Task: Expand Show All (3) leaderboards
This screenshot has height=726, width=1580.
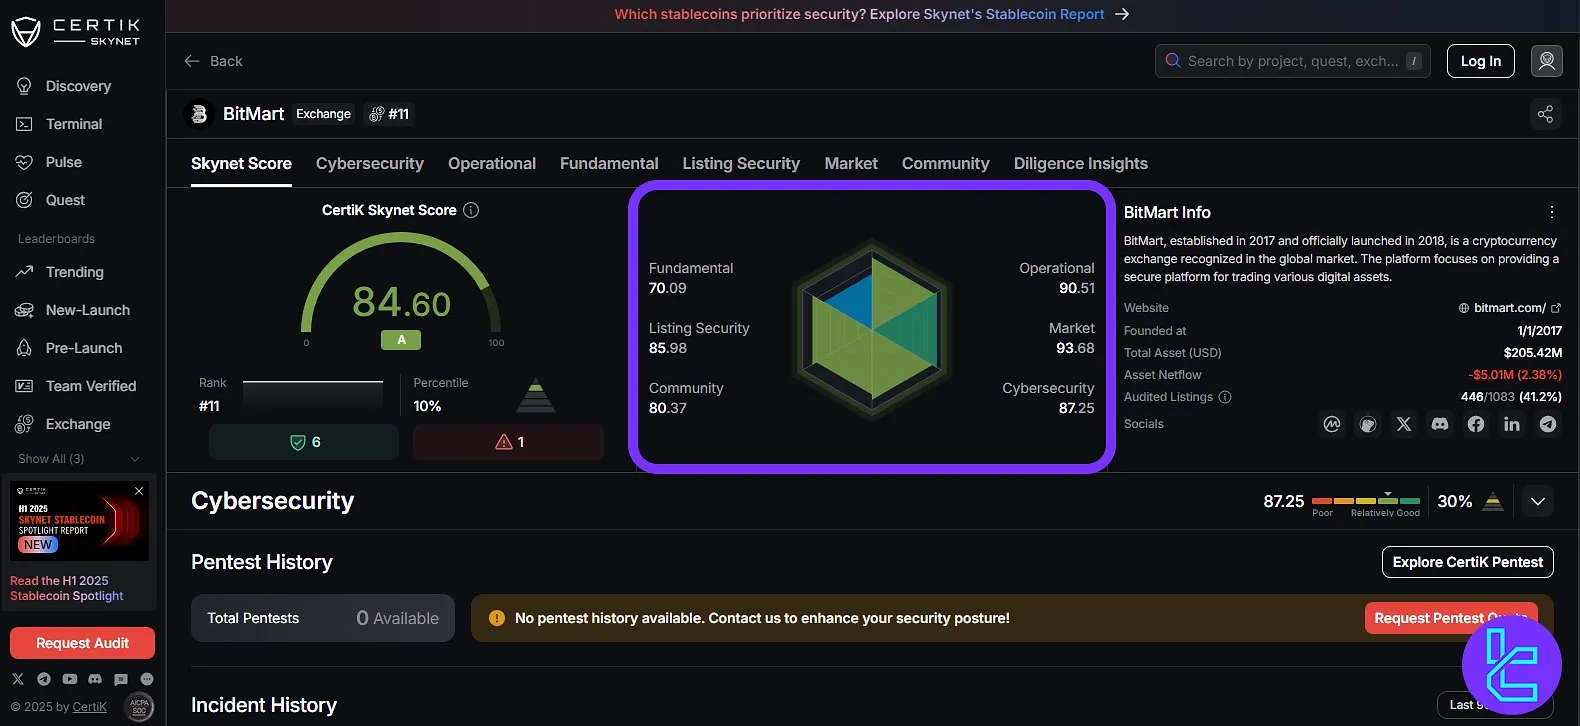Action: (x=79, y=459)
